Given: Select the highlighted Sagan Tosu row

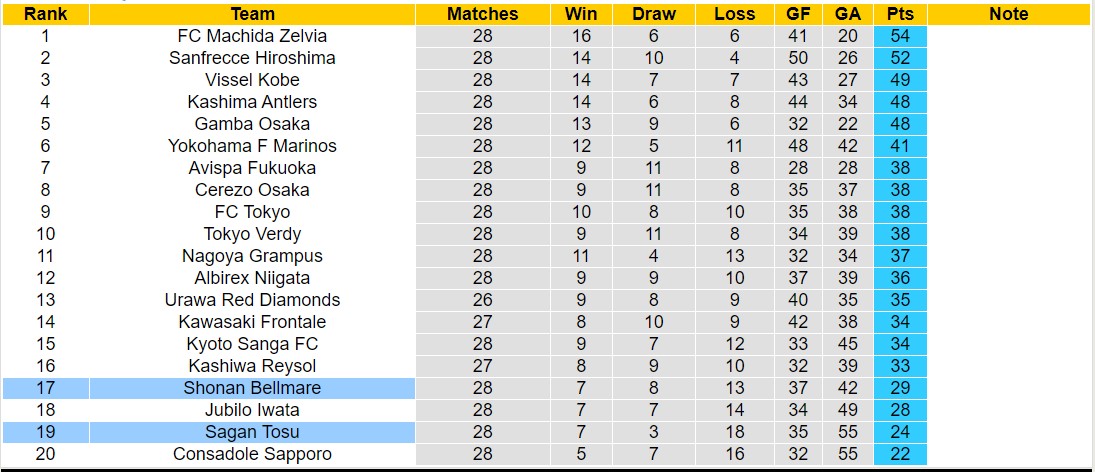Looking at the screenshot, I should tap(252, 432).
